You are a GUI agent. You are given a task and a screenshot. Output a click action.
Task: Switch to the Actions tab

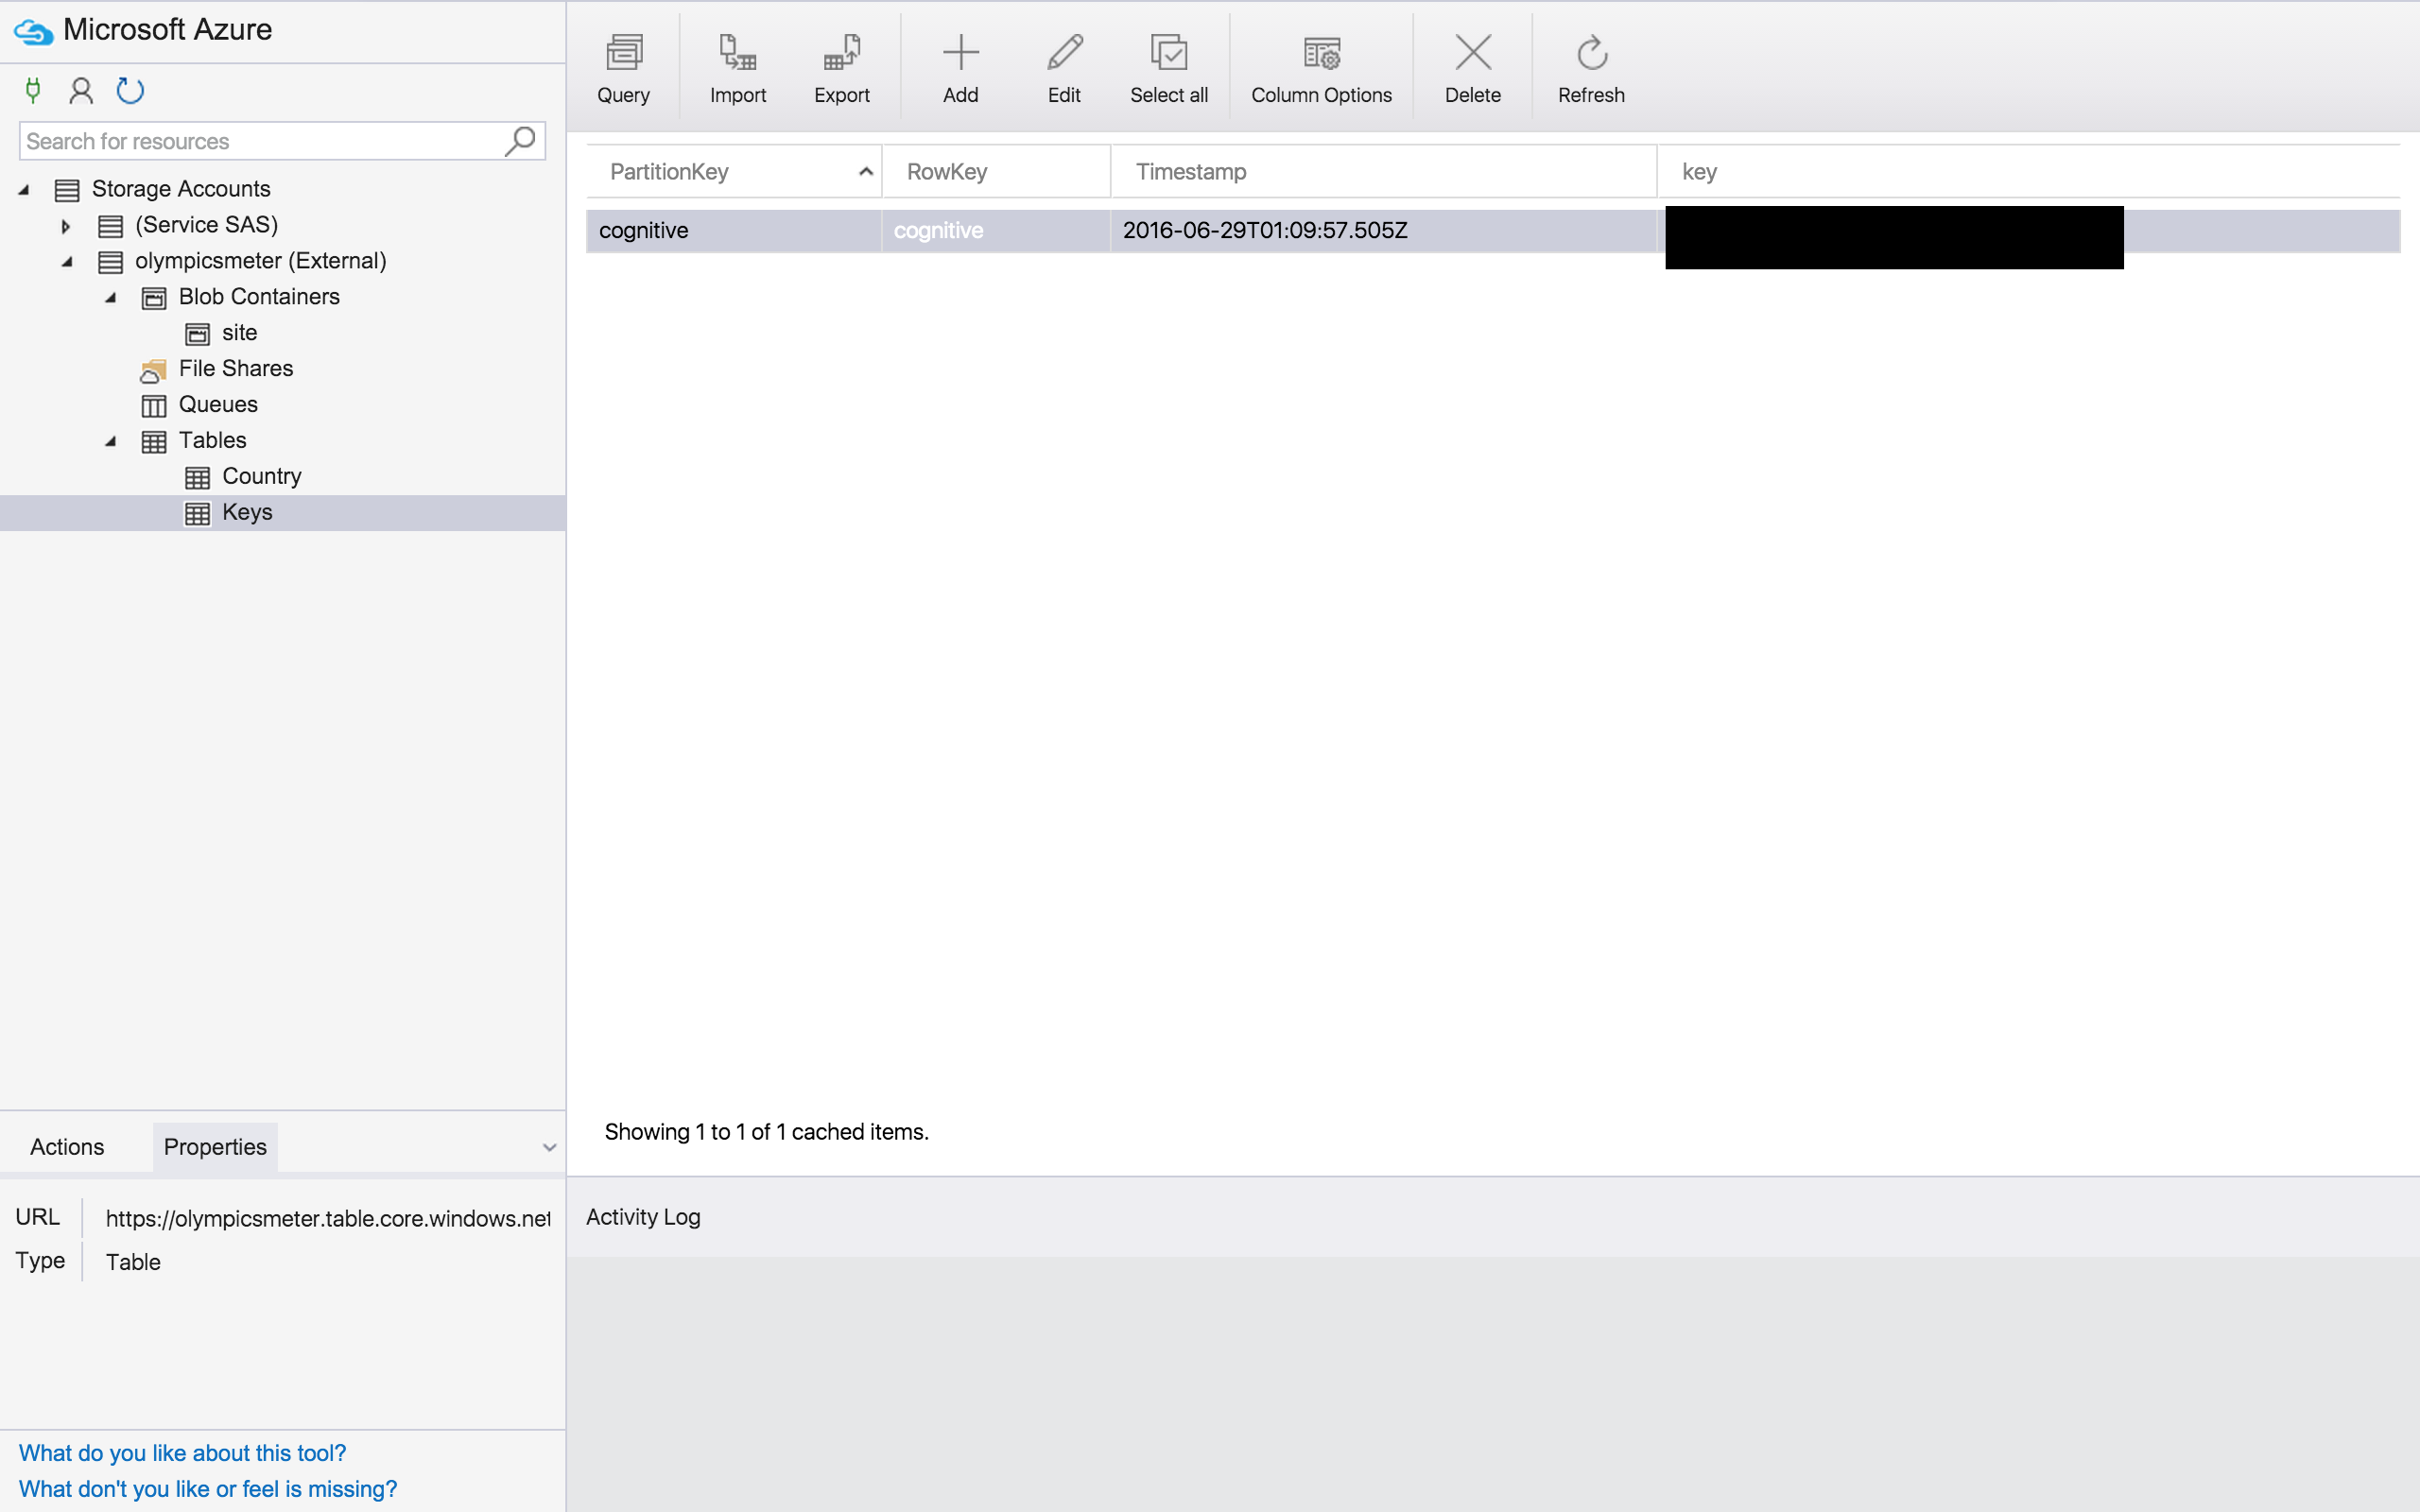[x=67, y=1147]
